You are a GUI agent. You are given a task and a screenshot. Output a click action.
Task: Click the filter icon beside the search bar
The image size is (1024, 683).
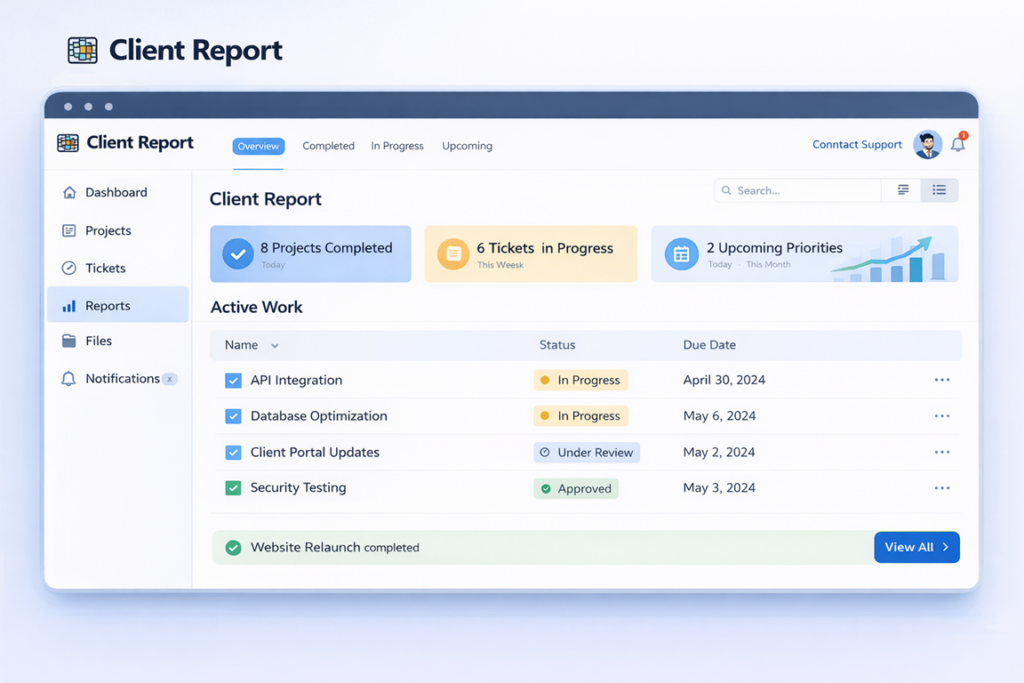(x=901, y=189)
